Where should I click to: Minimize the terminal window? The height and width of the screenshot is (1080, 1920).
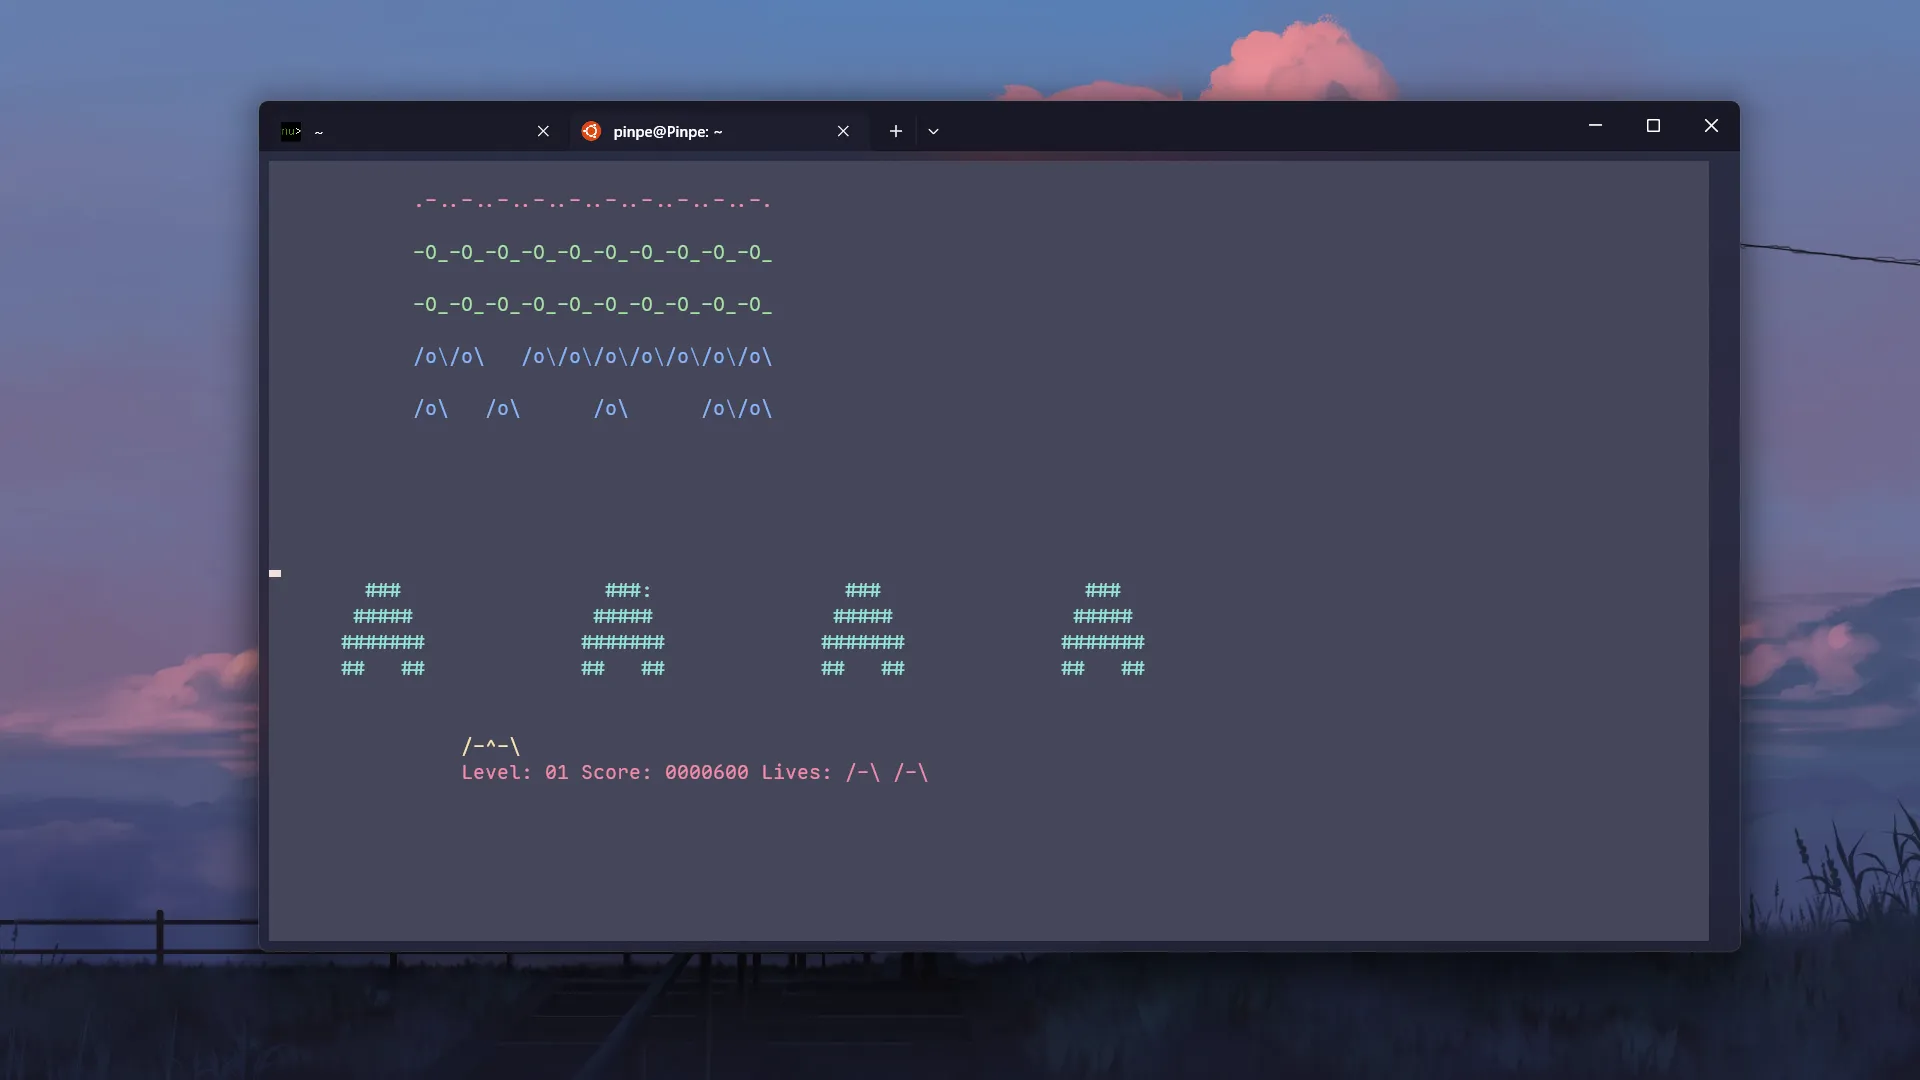pos(1595,125)
